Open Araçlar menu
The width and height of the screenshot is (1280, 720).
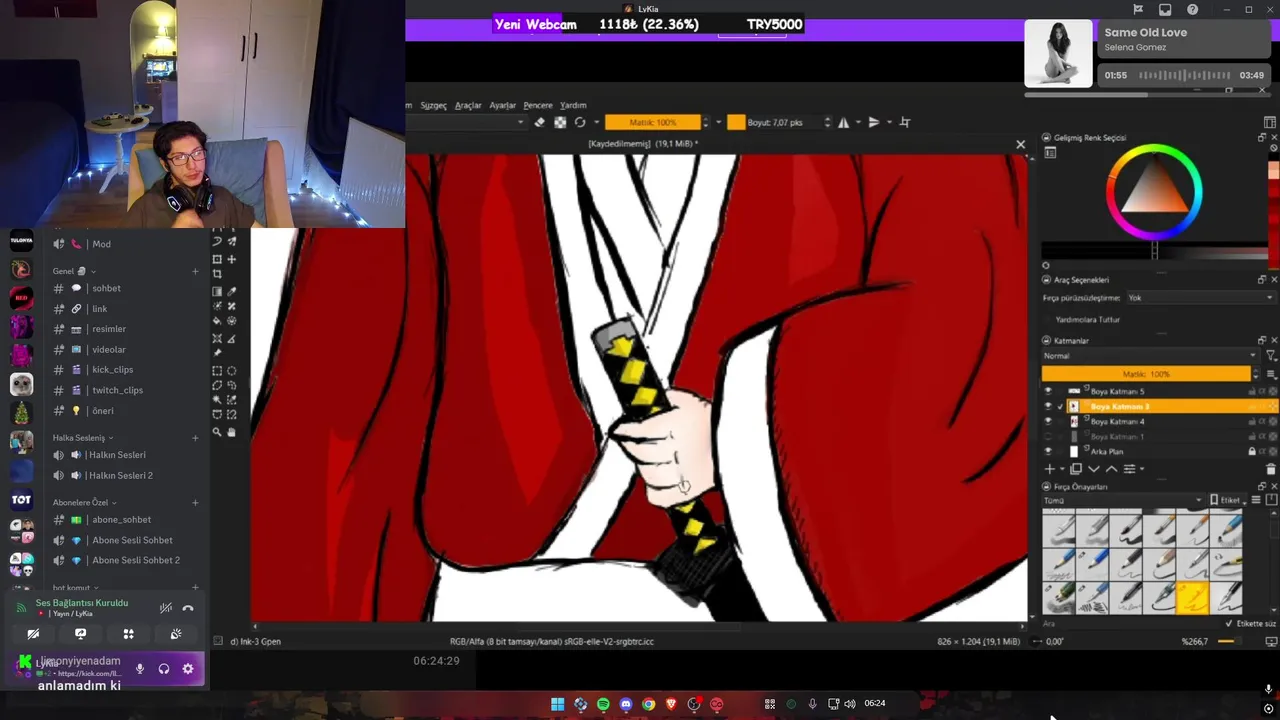[468, 105]
